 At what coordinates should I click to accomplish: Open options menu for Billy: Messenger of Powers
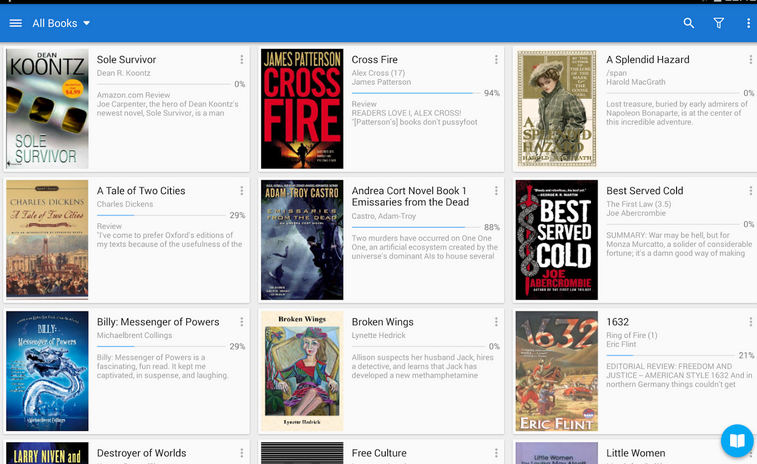[x=242, y=322]
